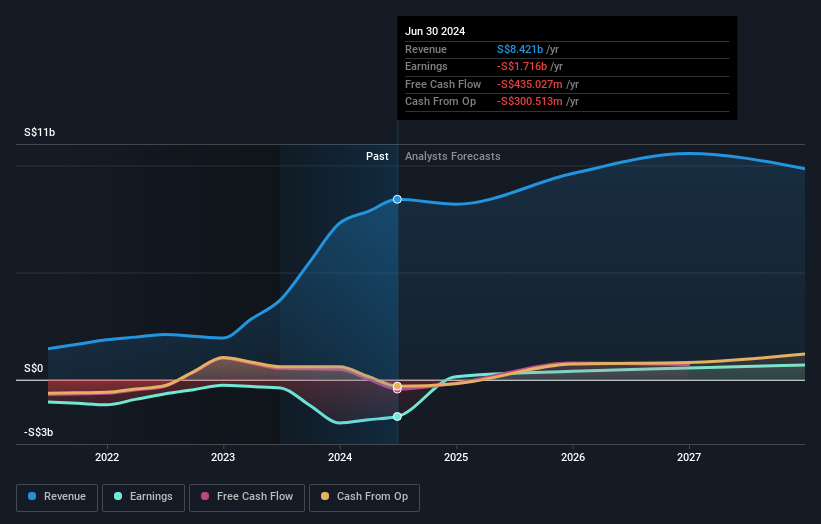Click the Earnings data point marker on teal line
Viewport: 821px width, 524px height.
click(x=397, y=417)
